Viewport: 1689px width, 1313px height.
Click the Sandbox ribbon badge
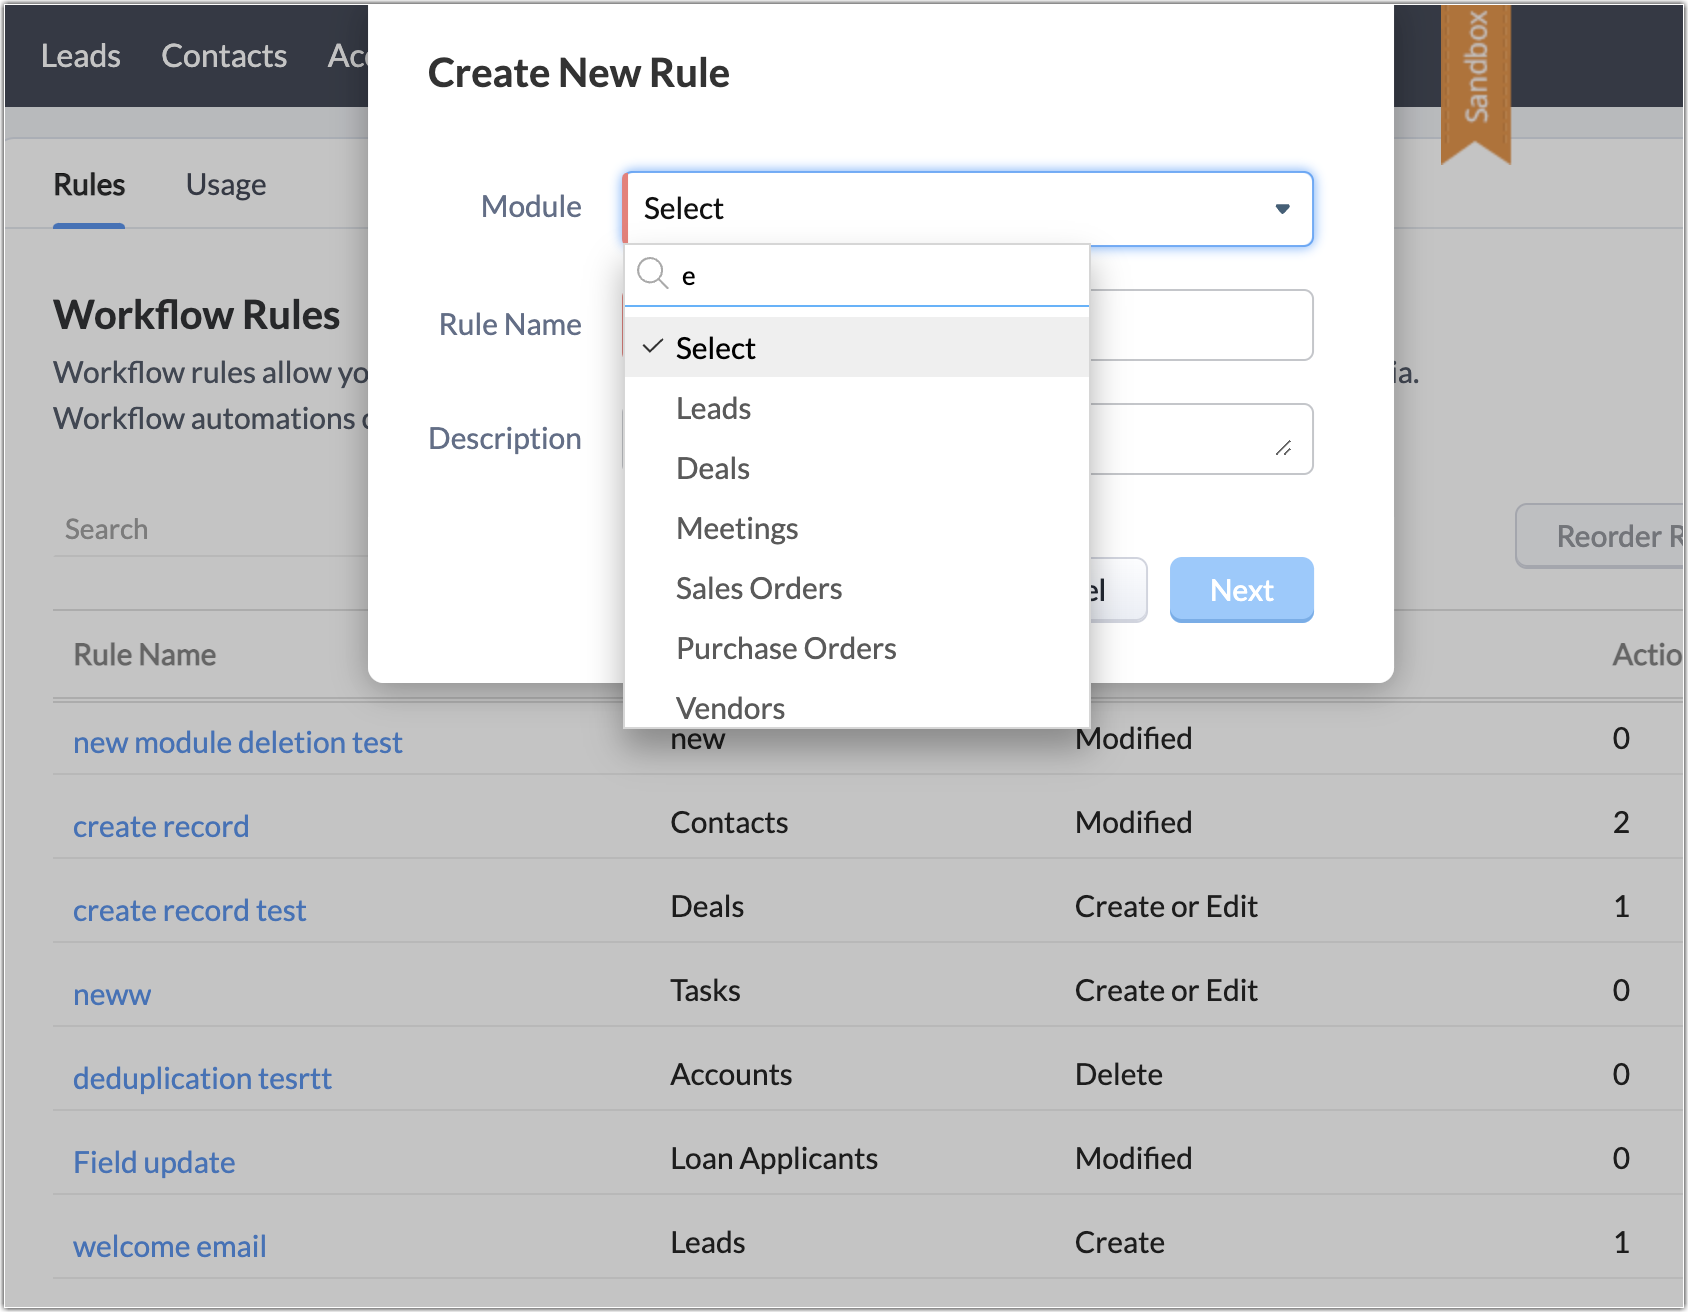click(1475, 75)
